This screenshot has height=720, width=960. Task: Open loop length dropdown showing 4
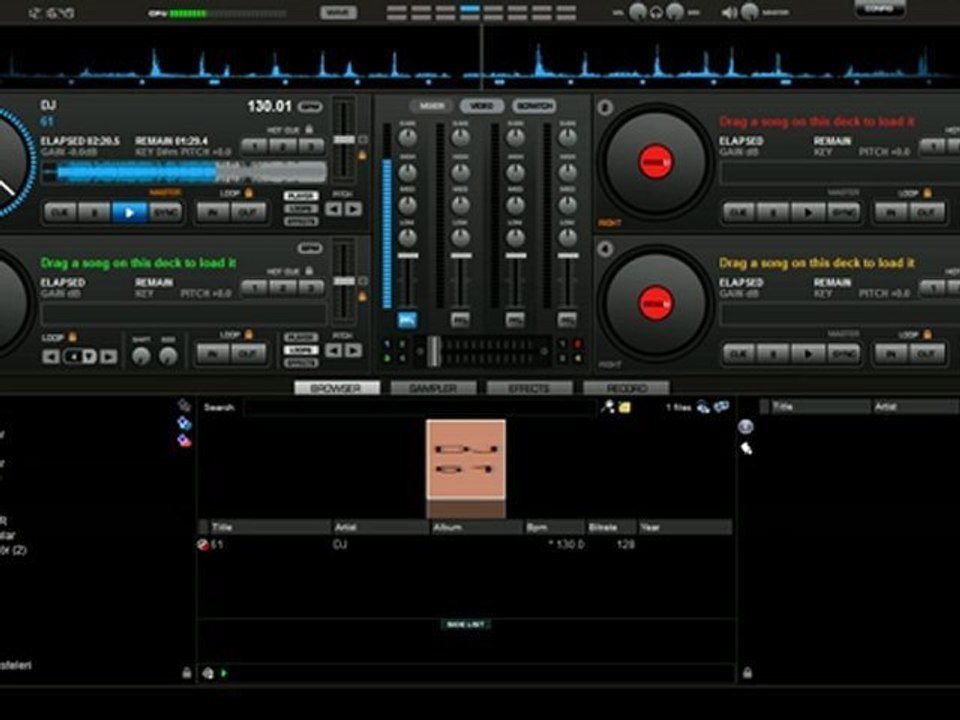[81, 356]
